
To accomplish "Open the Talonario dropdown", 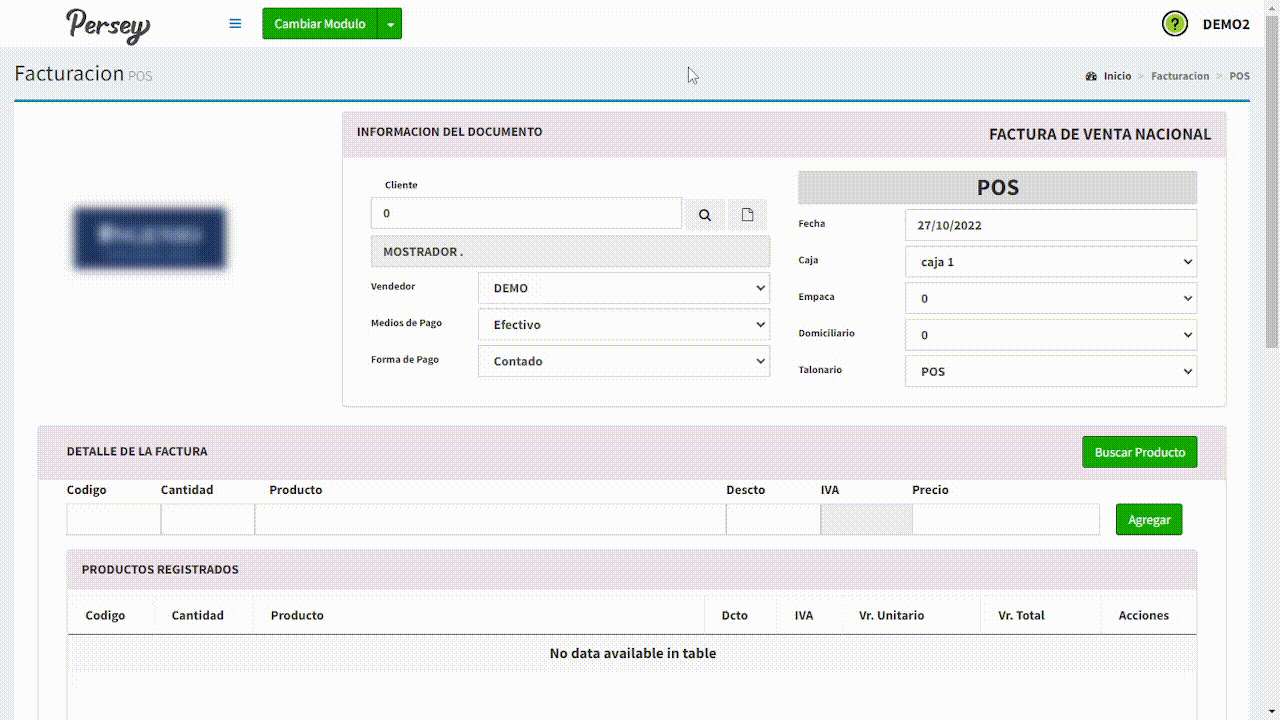I will (x=1050, y=371).
